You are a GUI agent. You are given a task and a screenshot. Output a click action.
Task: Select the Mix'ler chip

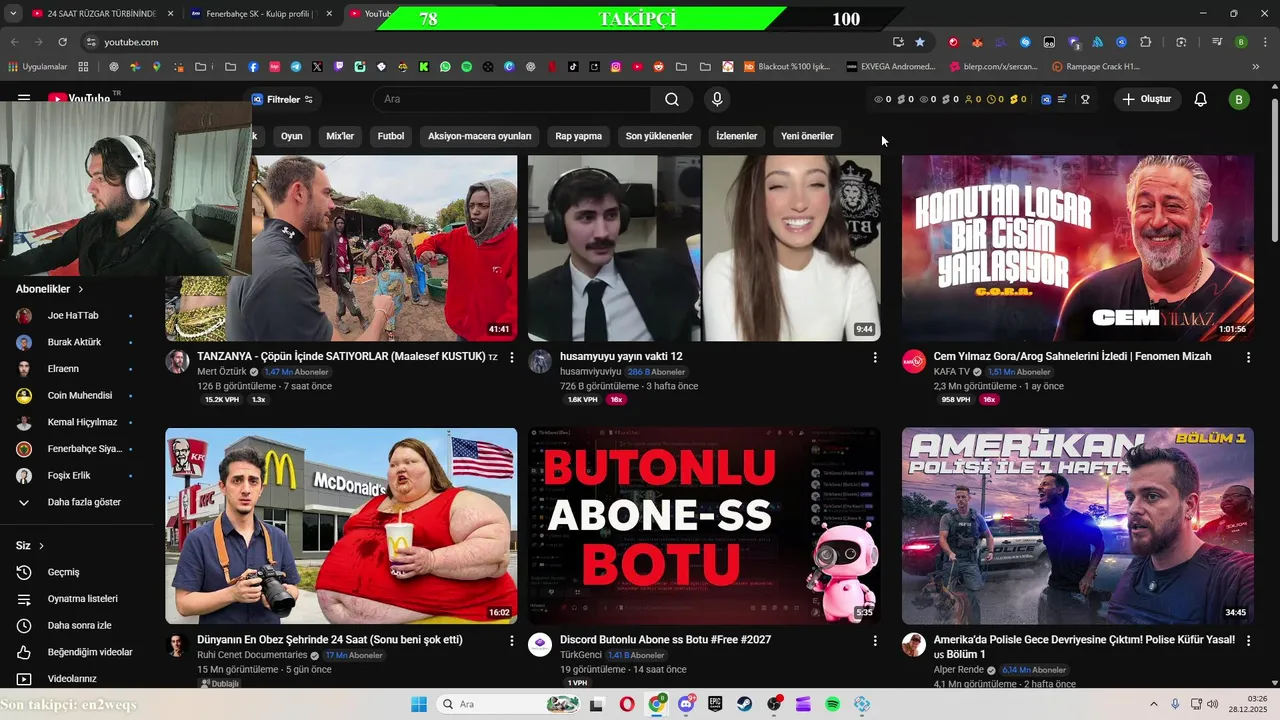coord(340,136)
